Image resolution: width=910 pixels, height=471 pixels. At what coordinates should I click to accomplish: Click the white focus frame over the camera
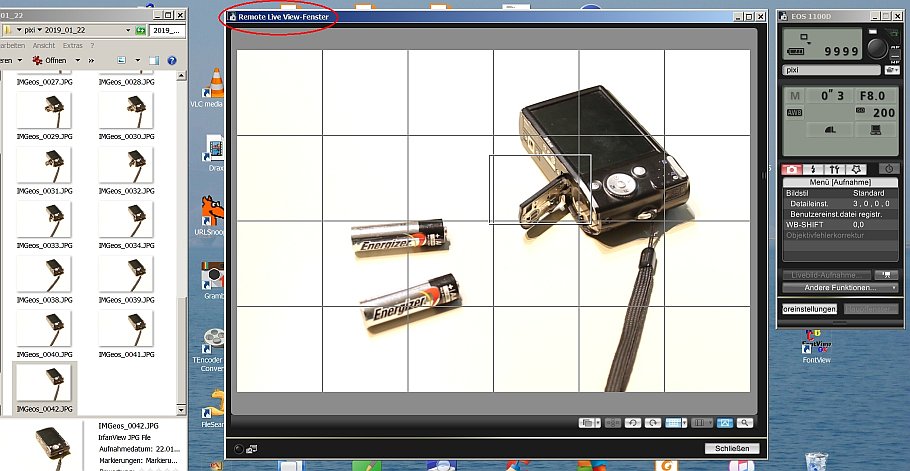540,189
